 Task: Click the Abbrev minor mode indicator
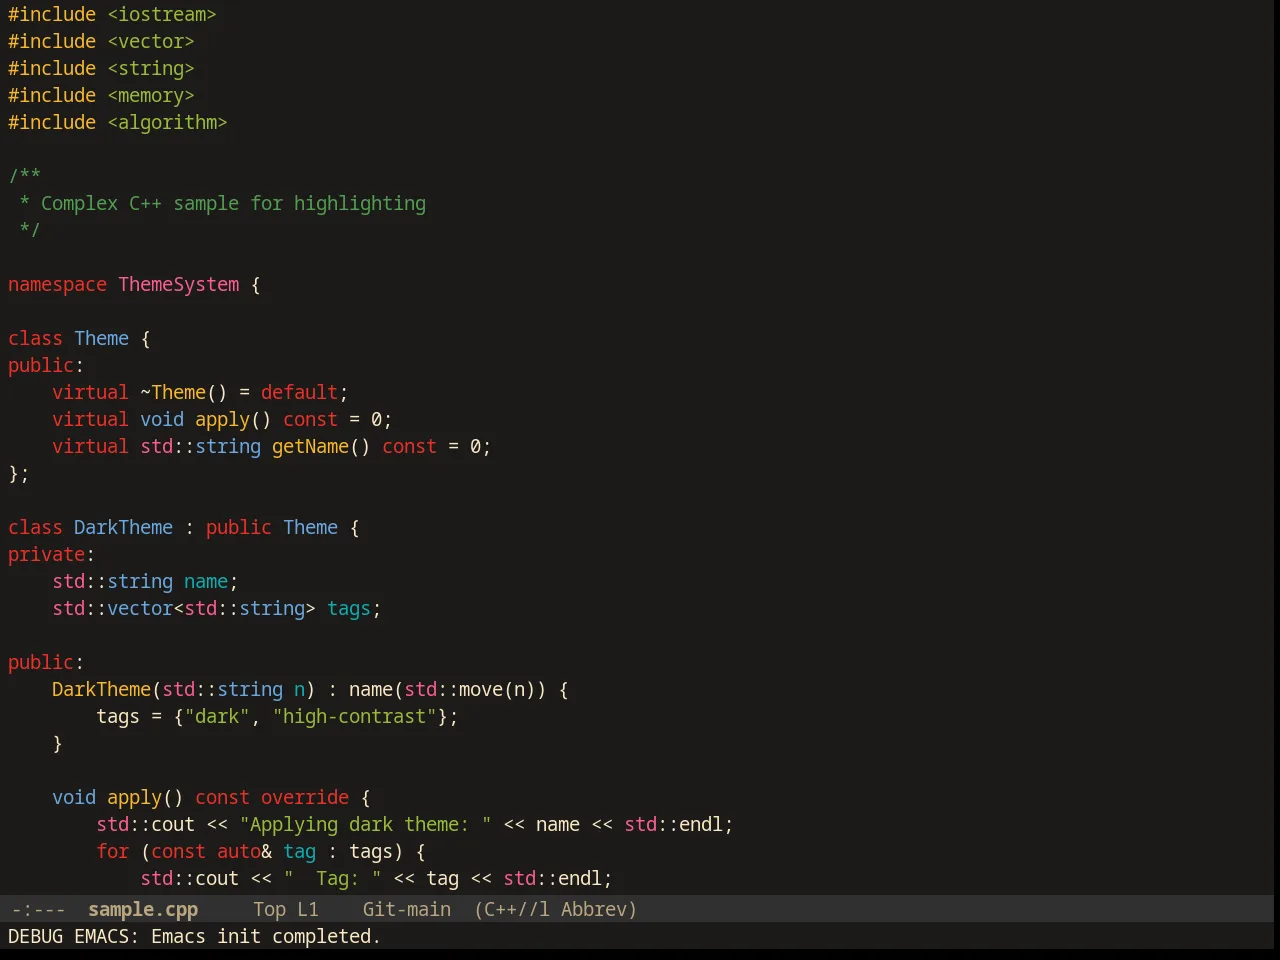pyautogui.click(x=599, y=910)
